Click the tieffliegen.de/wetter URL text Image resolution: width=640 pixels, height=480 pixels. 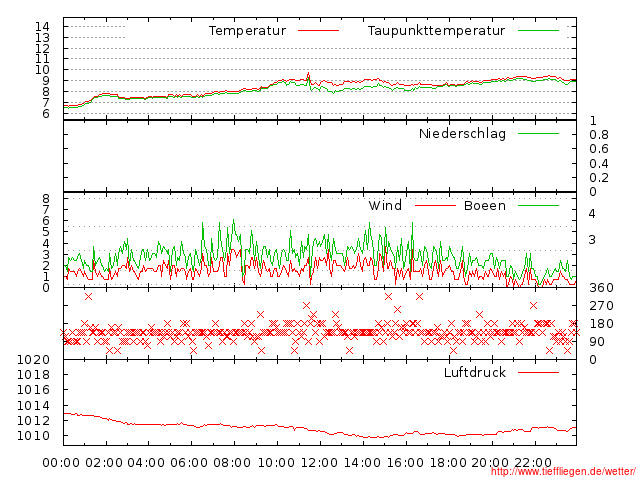563,472
